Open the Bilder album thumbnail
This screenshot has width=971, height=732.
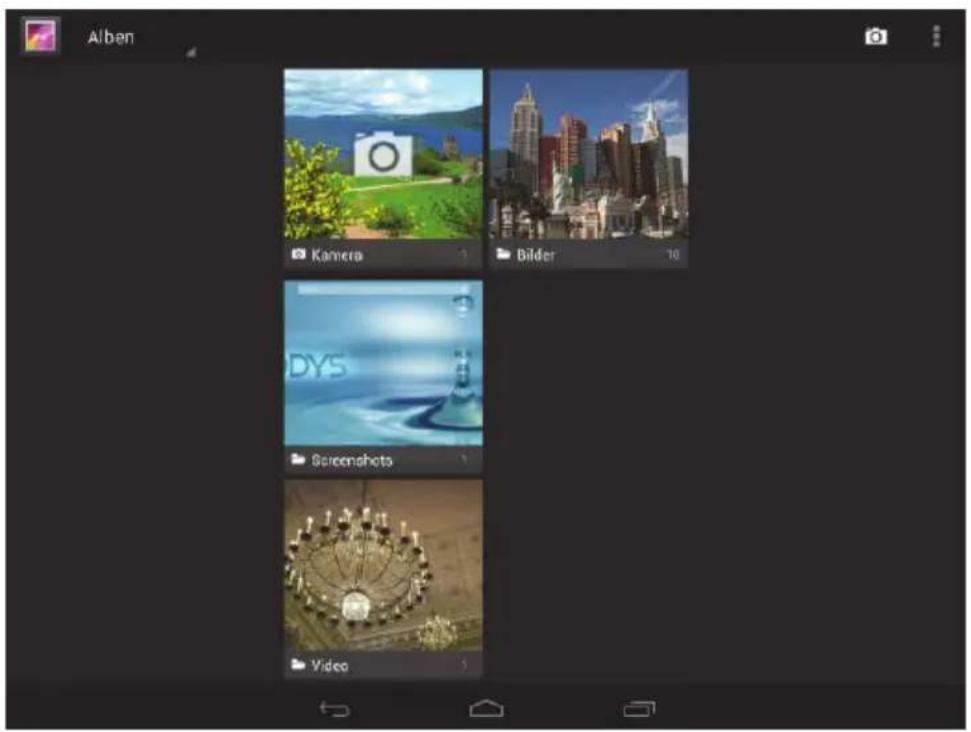pyautogui.click(x=589, y=154)
